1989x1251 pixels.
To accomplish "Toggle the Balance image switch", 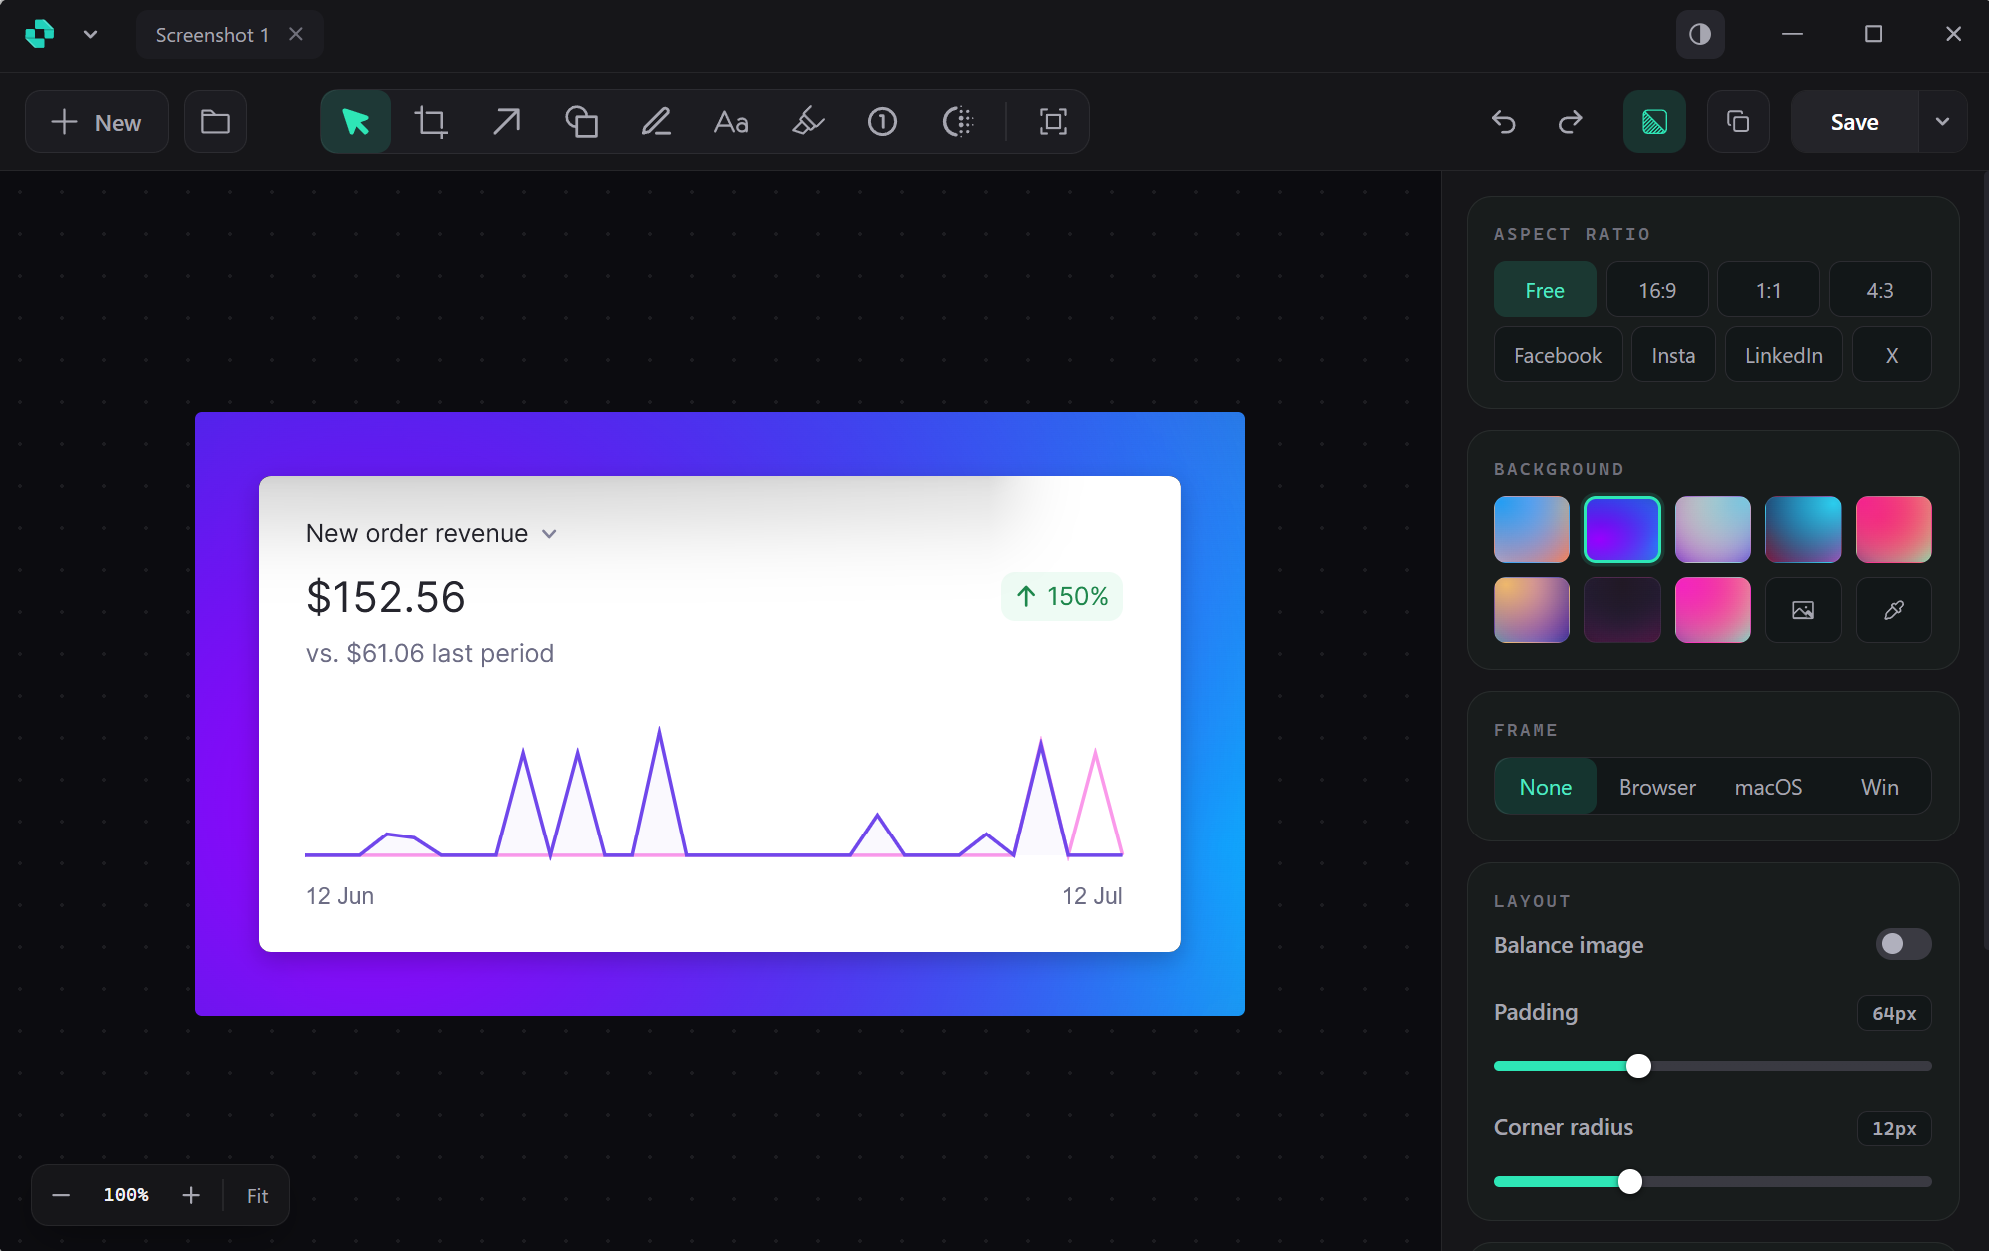I will pyautogui.click(x=1903, y=944).
